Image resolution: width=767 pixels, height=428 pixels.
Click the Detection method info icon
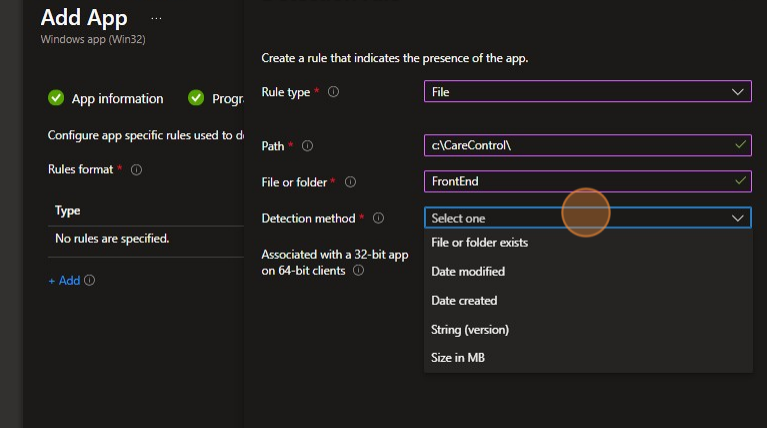point(377,218)
